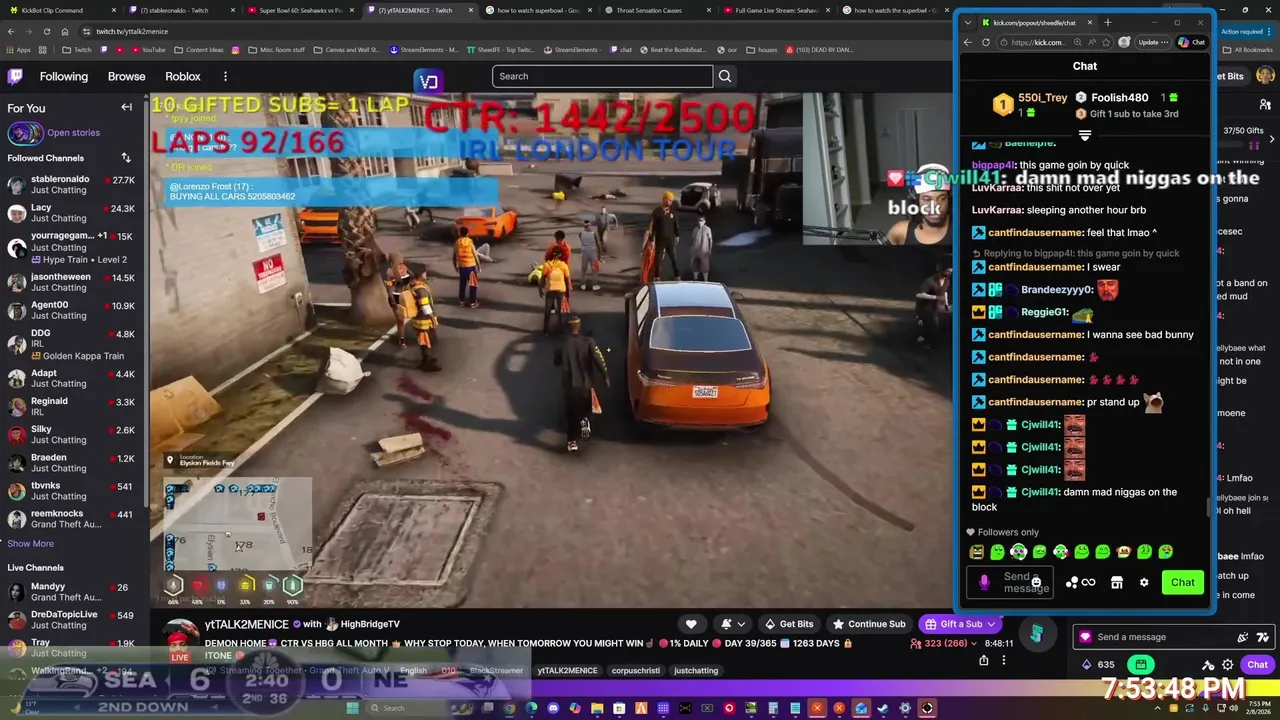Open Twitch chat settings gear
This screenshot has height=720, width=1280.
pos(1228,664)
